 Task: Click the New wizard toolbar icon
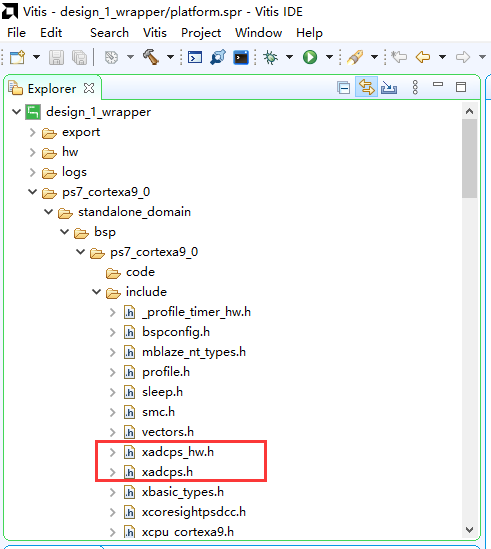point(17,57)
